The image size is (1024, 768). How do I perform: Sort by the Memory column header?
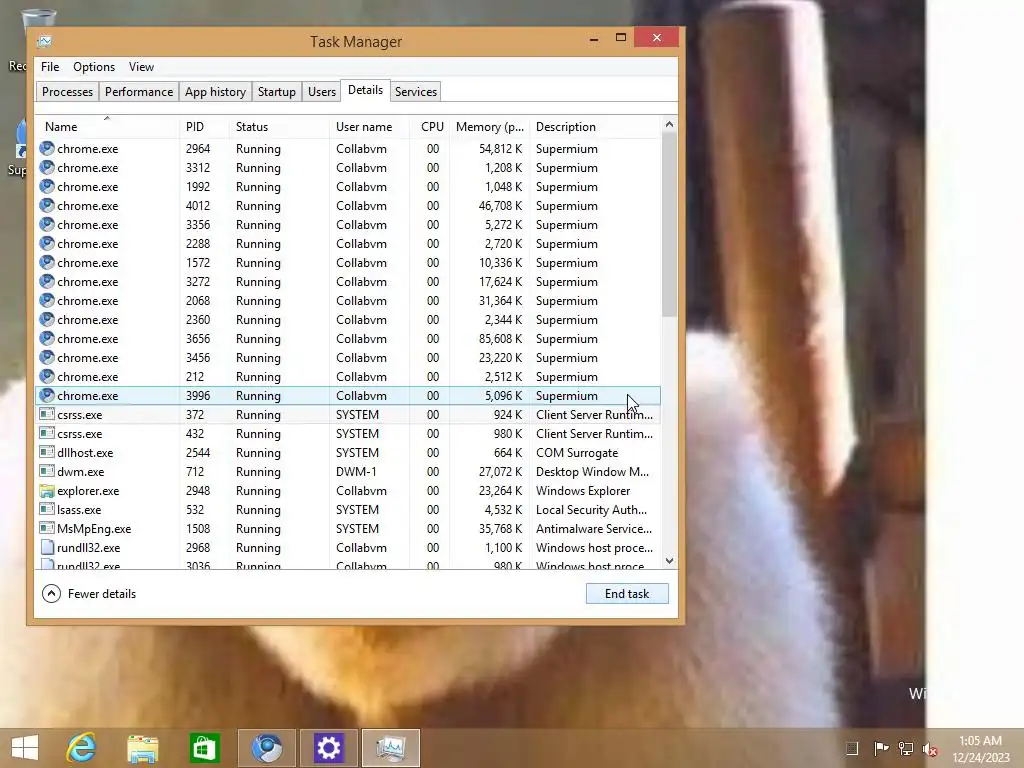pos(489,127)
